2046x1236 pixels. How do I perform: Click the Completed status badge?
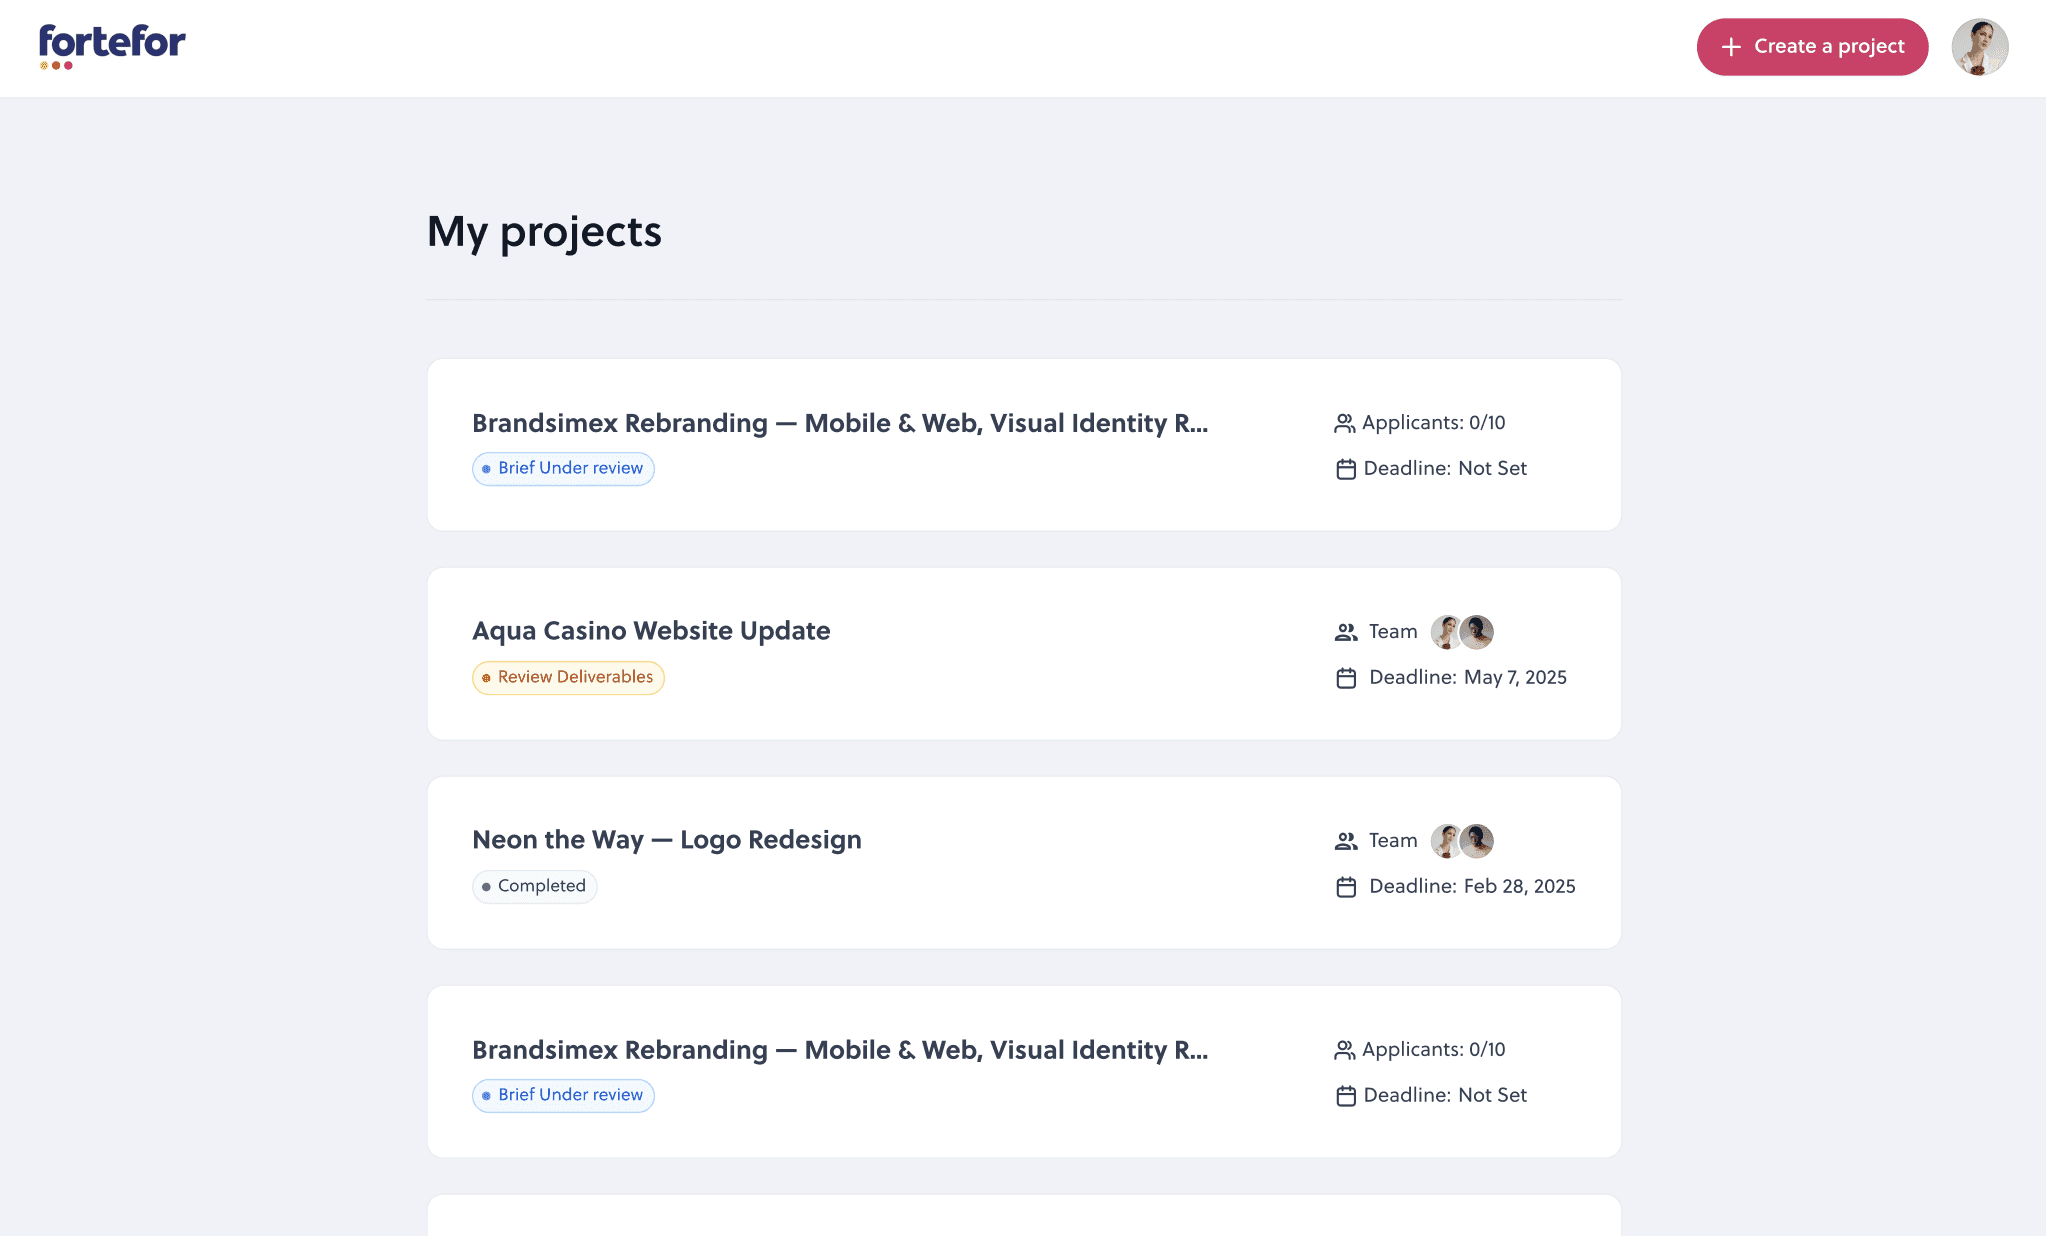(x=534, y=886)
